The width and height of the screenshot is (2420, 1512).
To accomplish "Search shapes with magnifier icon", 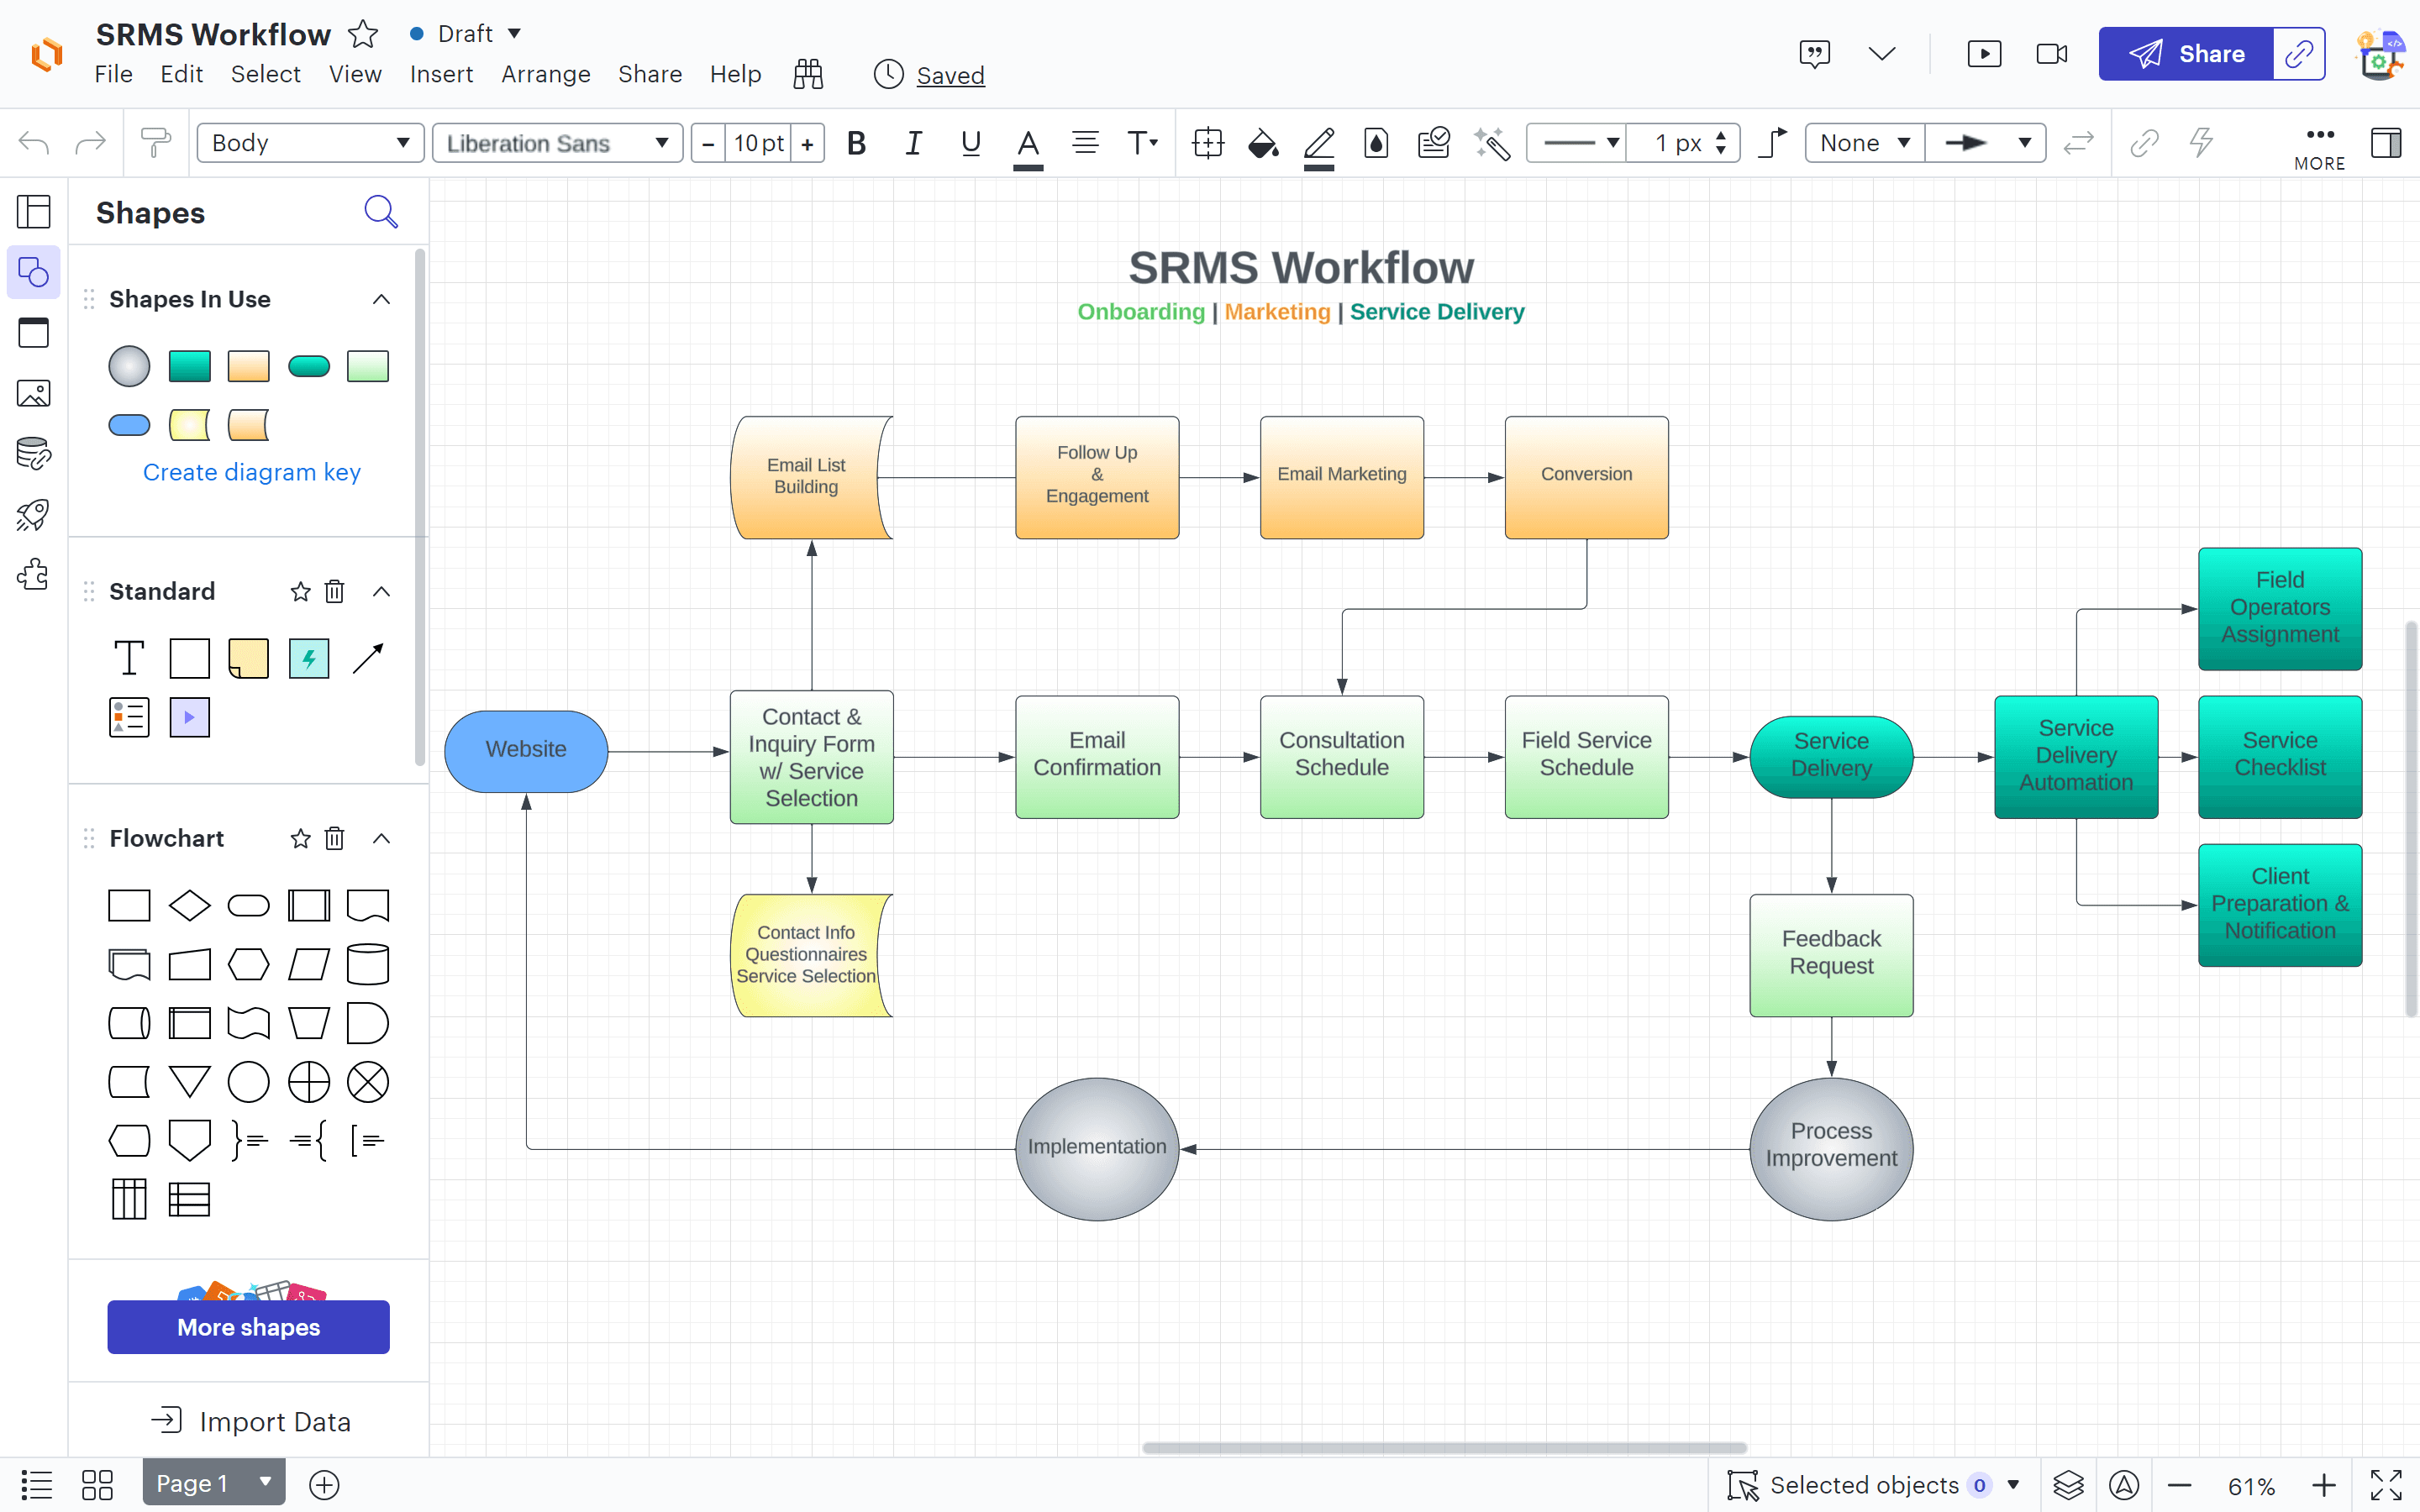I will point(381,212).
